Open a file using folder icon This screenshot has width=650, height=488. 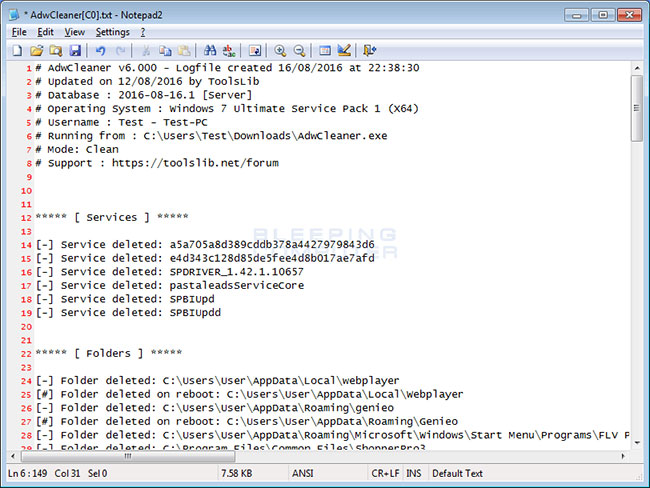coord(36,51)
